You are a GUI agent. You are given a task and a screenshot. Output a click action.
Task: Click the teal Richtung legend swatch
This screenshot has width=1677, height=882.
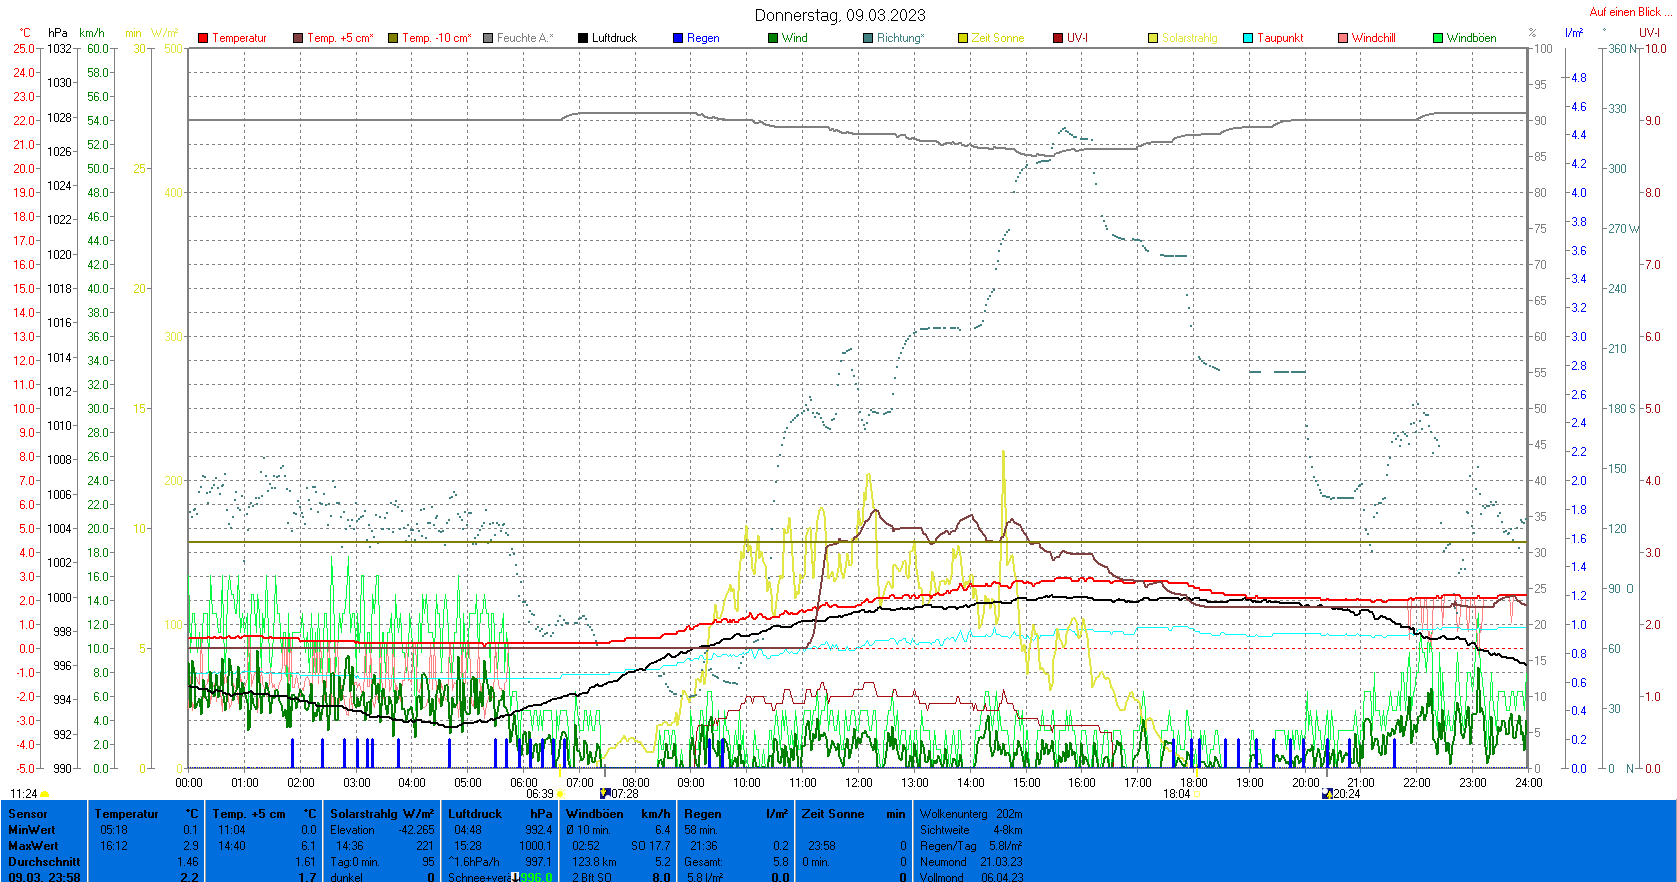[x=868, y=38]
